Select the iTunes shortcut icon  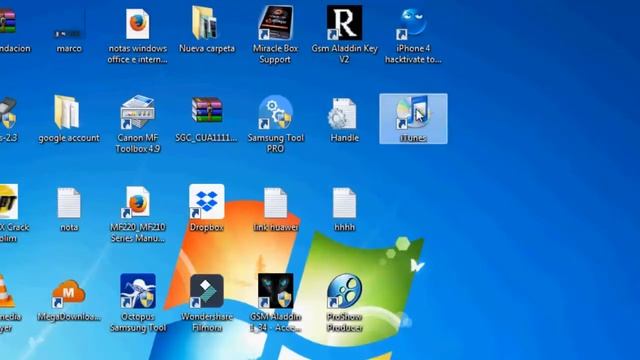point(413,118)
